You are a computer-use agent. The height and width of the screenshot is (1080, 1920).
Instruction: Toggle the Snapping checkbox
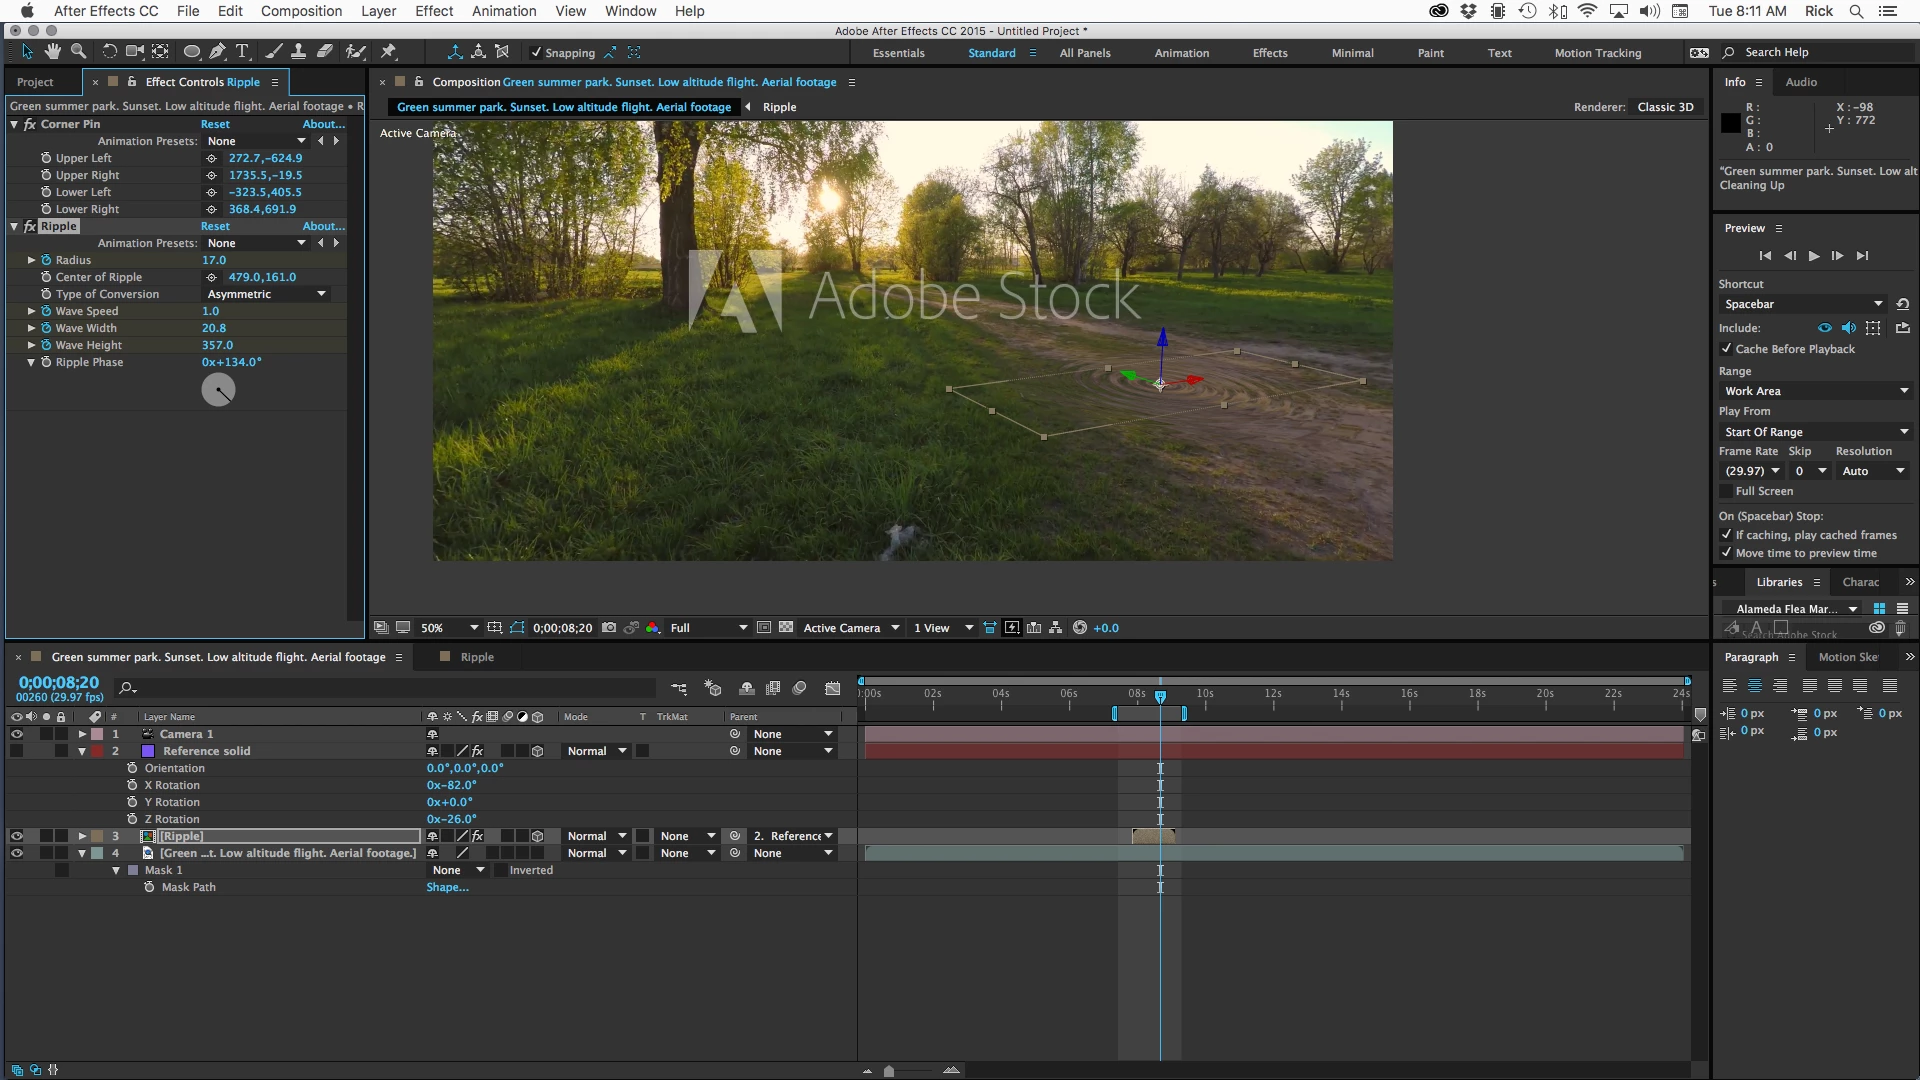click(x=536, y=53)
